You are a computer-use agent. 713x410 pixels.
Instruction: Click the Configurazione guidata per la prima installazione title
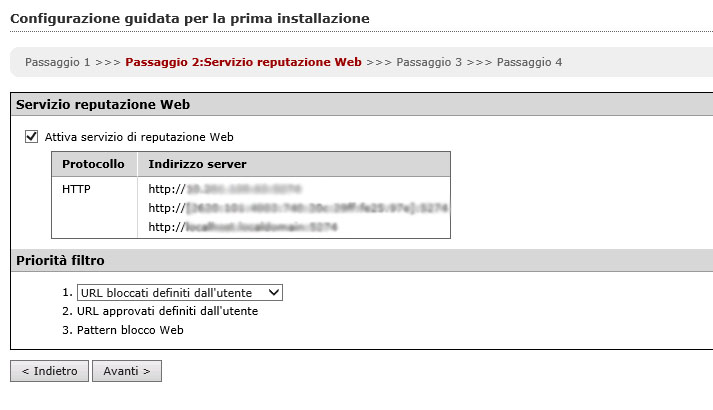(x=189, y=18)
